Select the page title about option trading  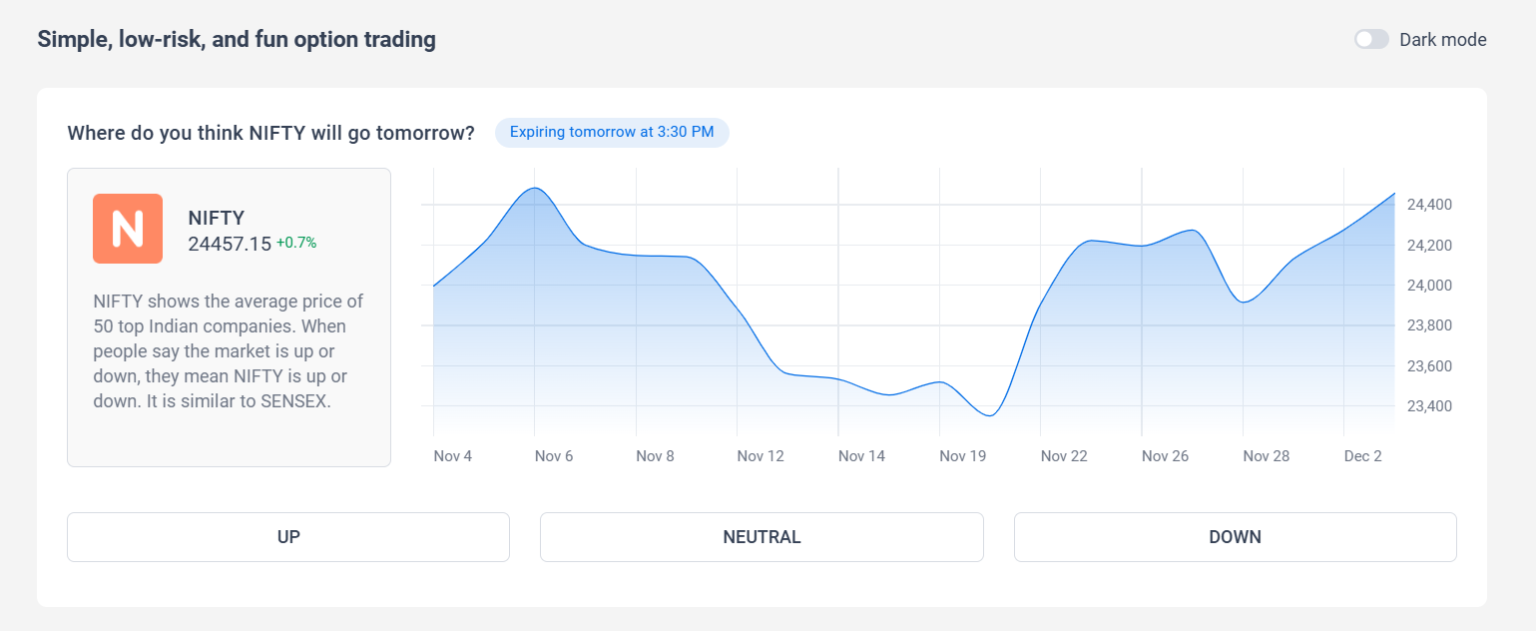(236, 39)
